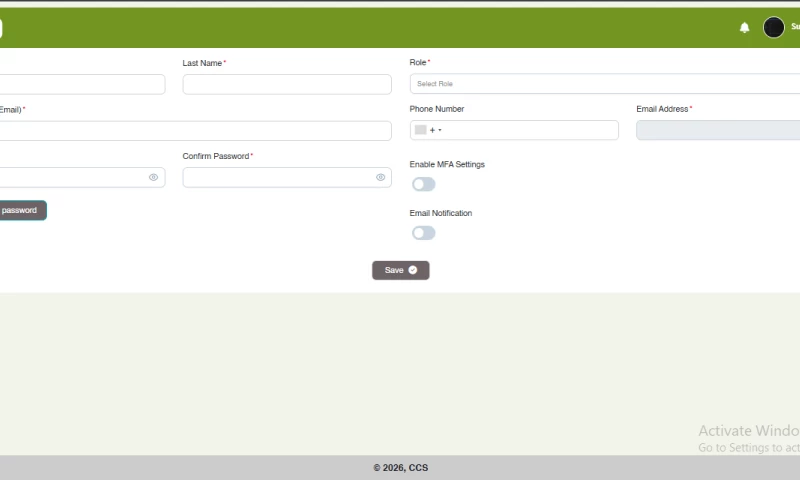This screenshot has height=480, width=800.
Task: Click the Save button
Action: pyautogui.click(x=401, y=270)
